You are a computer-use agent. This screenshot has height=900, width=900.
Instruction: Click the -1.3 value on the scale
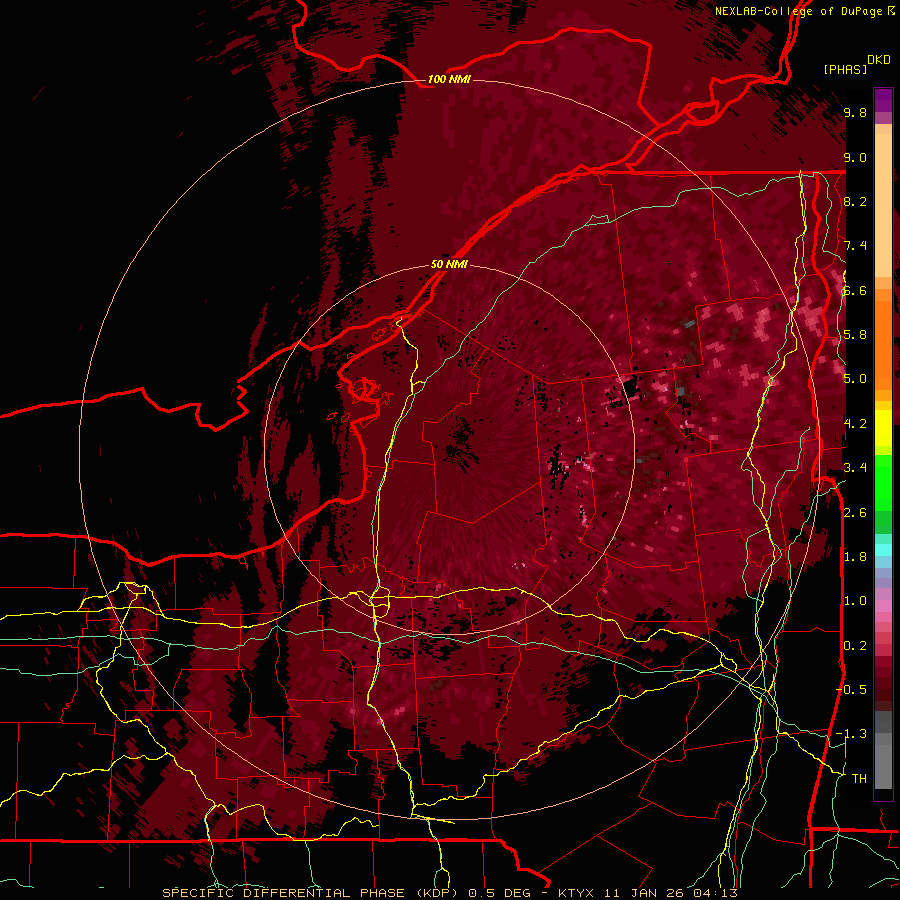pos(851,734)
